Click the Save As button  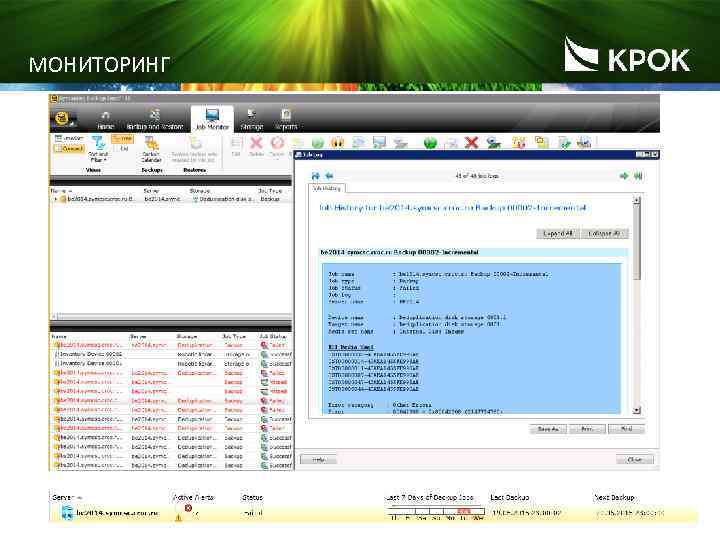(548, 429)
